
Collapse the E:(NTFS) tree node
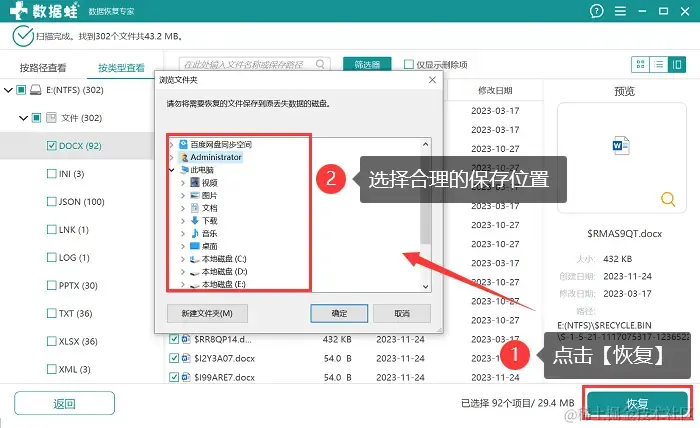[8, 90]
